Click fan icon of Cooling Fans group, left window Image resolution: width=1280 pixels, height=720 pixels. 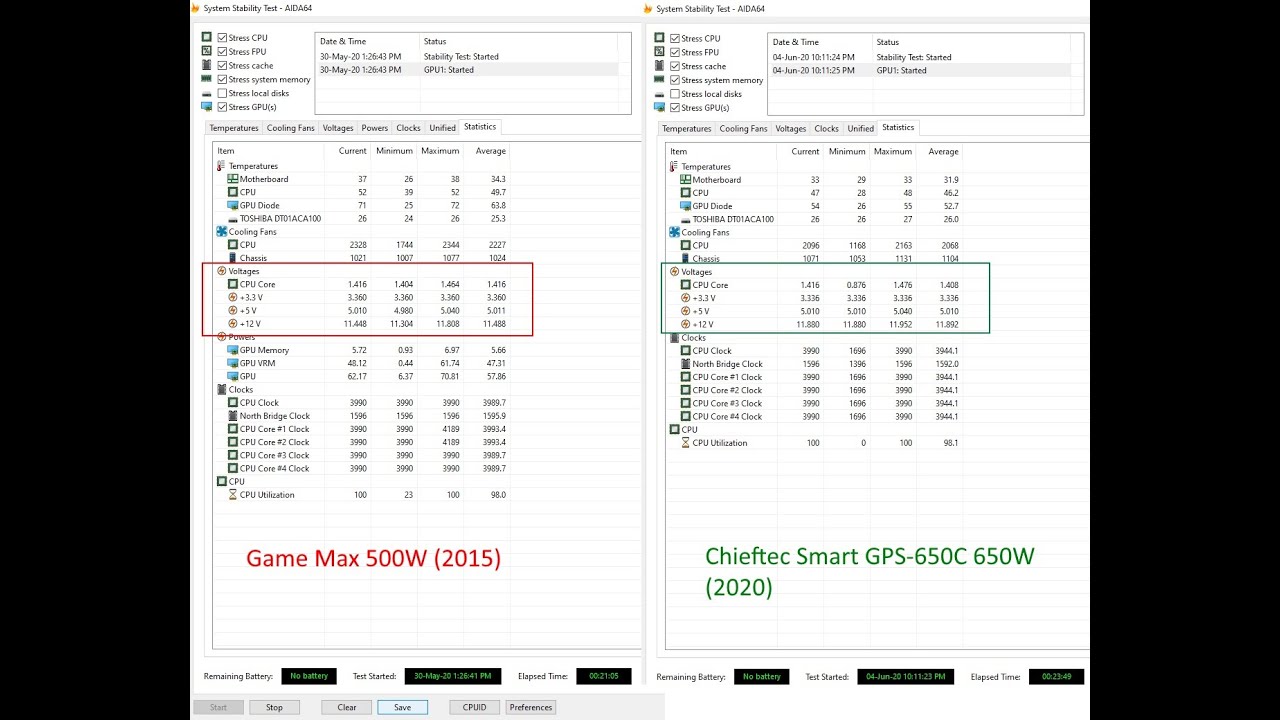click(x=221, y=231)
